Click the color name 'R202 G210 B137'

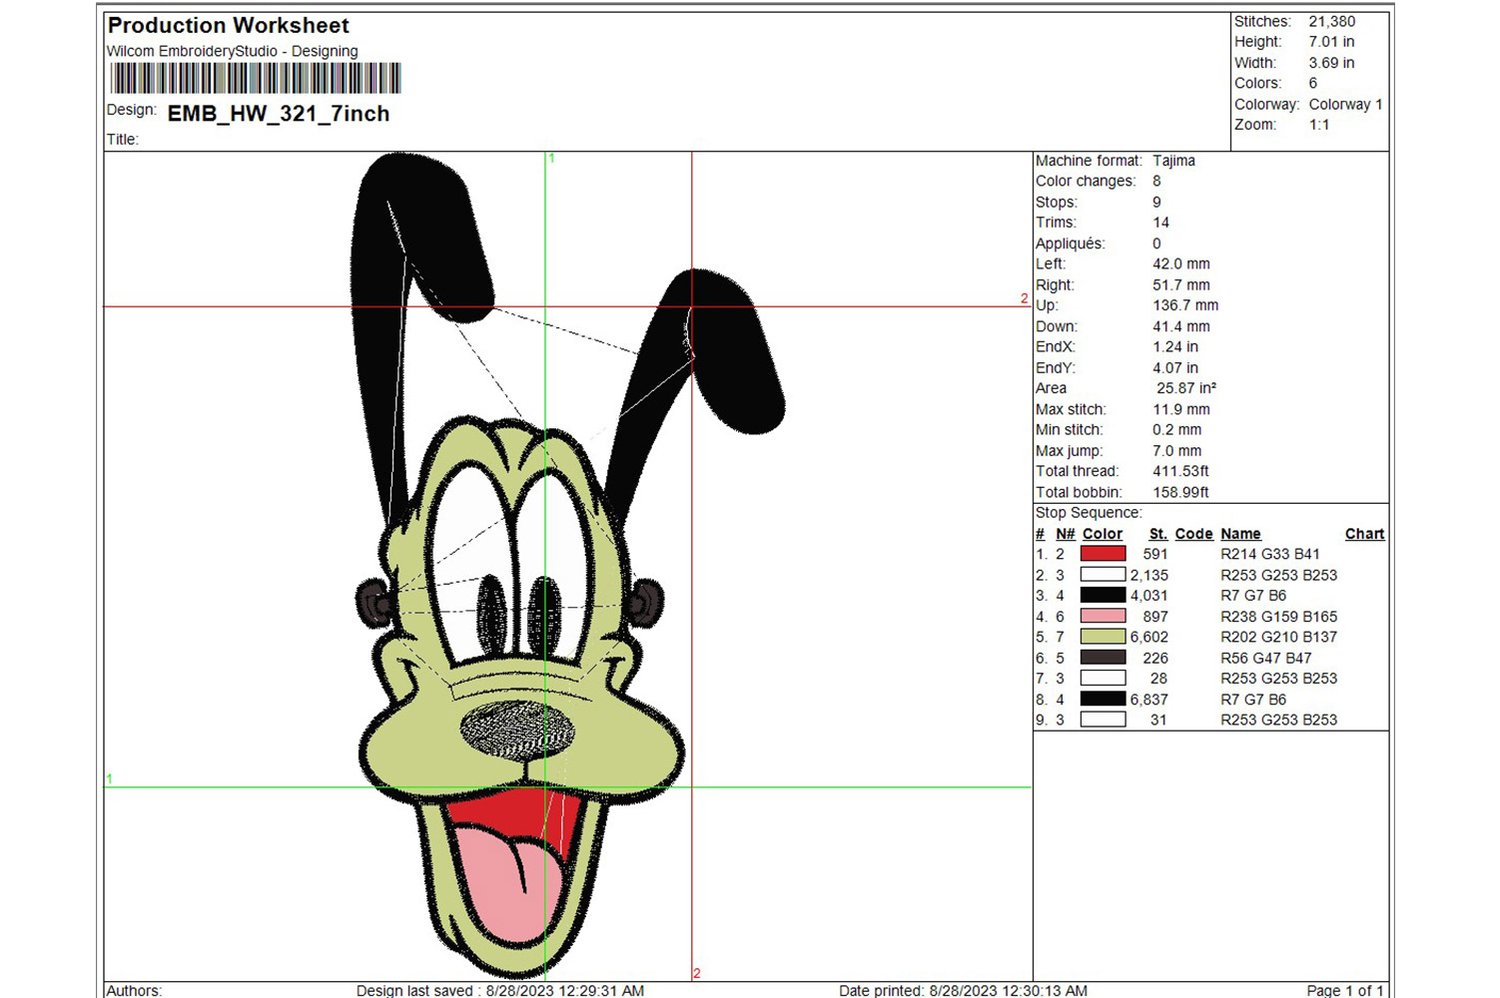tap(1279, 637)
